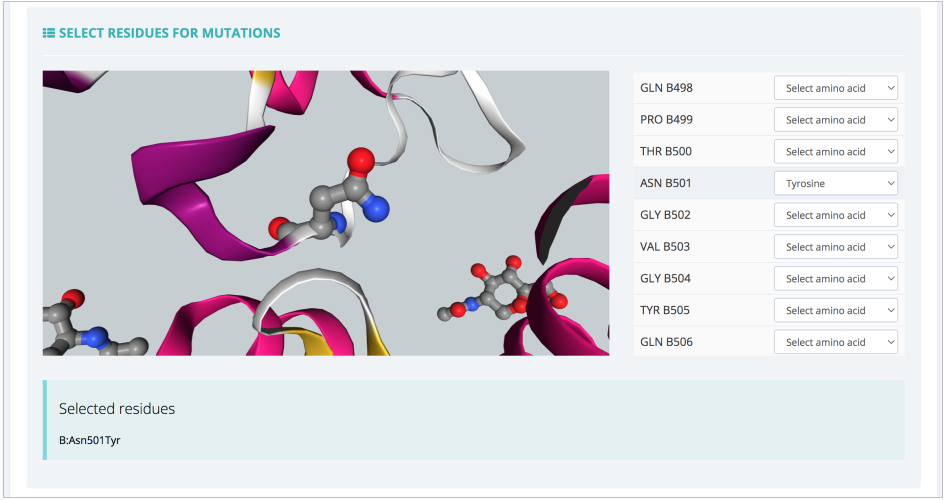Expand amino acid dropdown for VAL B503

coord(835,247)
